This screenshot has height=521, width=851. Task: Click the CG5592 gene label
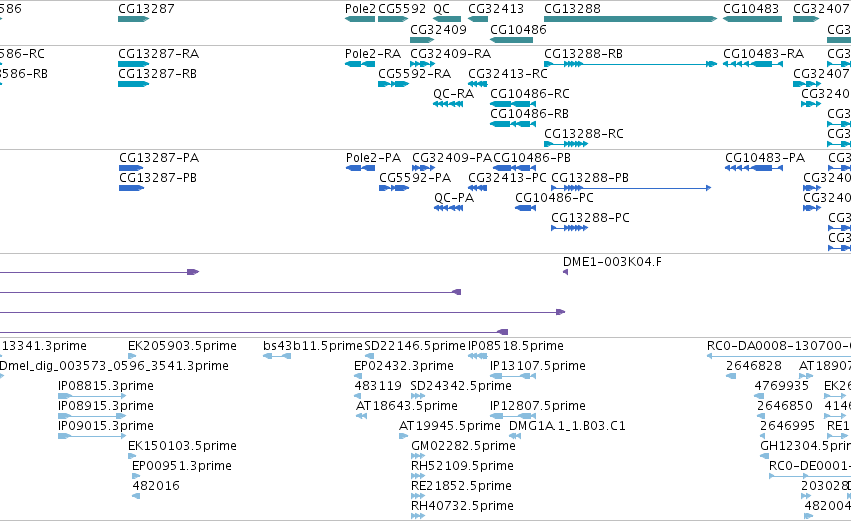(402, 9)
